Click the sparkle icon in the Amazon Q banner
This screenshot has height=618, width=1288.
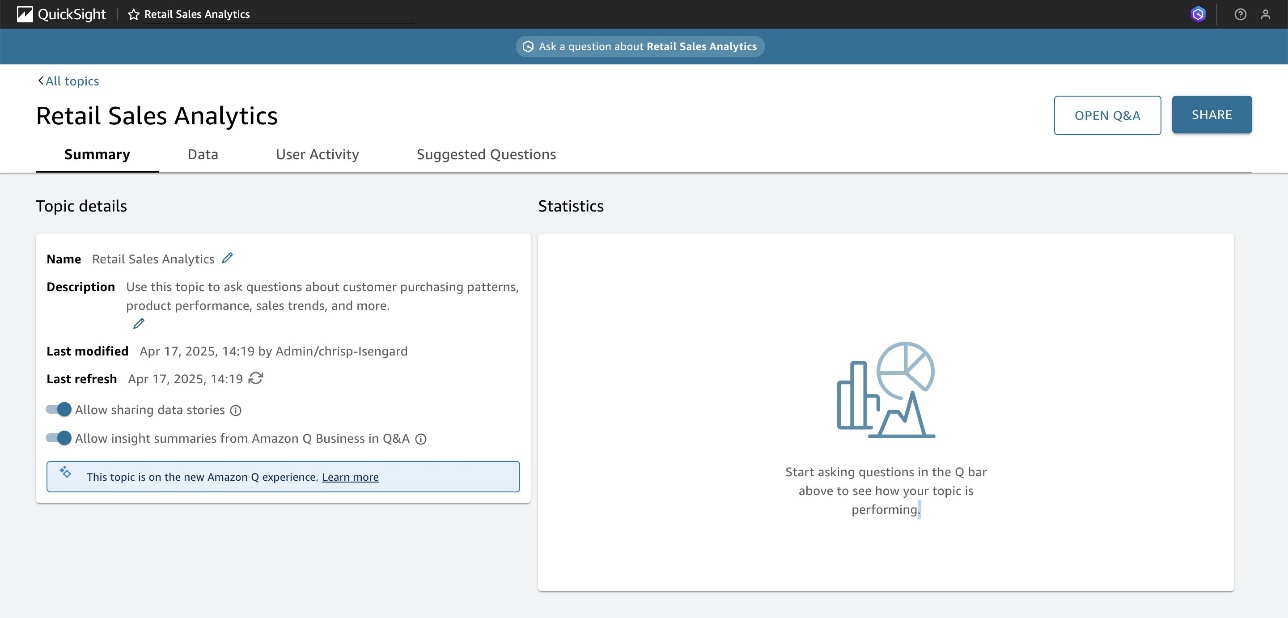point(66,473)
